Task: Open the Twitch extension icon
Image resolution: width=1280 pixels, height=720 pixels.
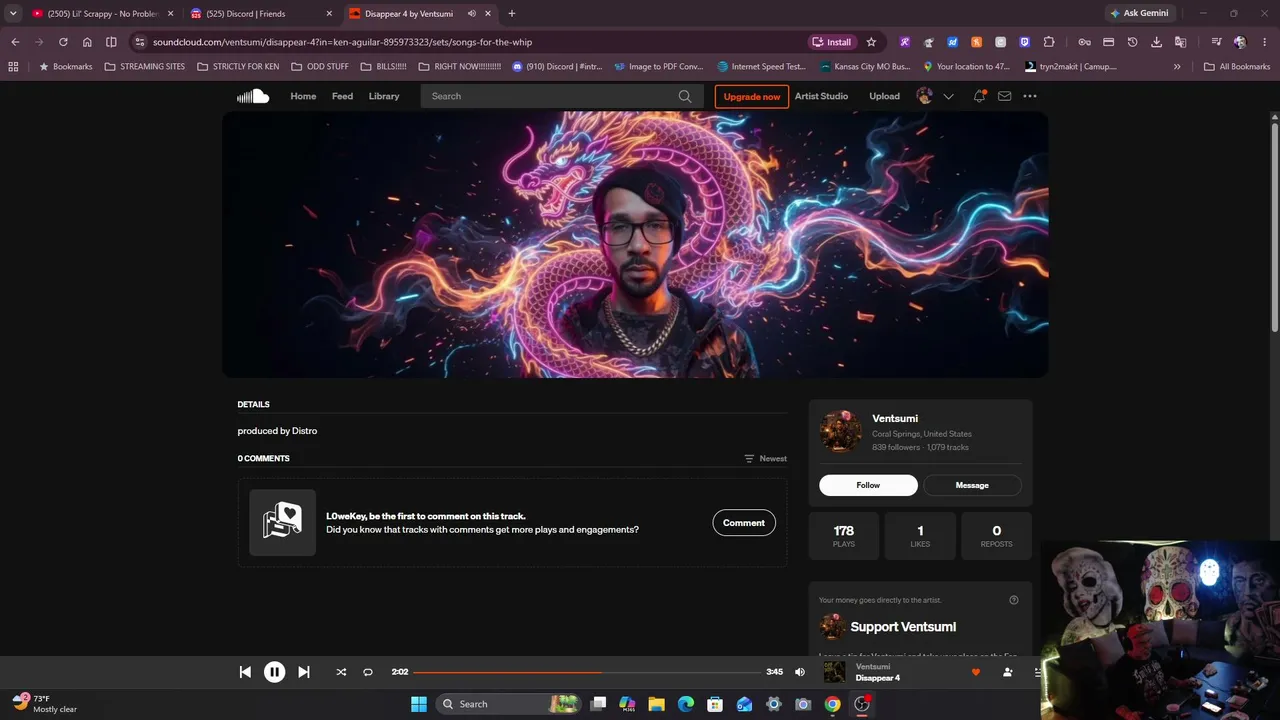Action: (x=1025, y=42)
